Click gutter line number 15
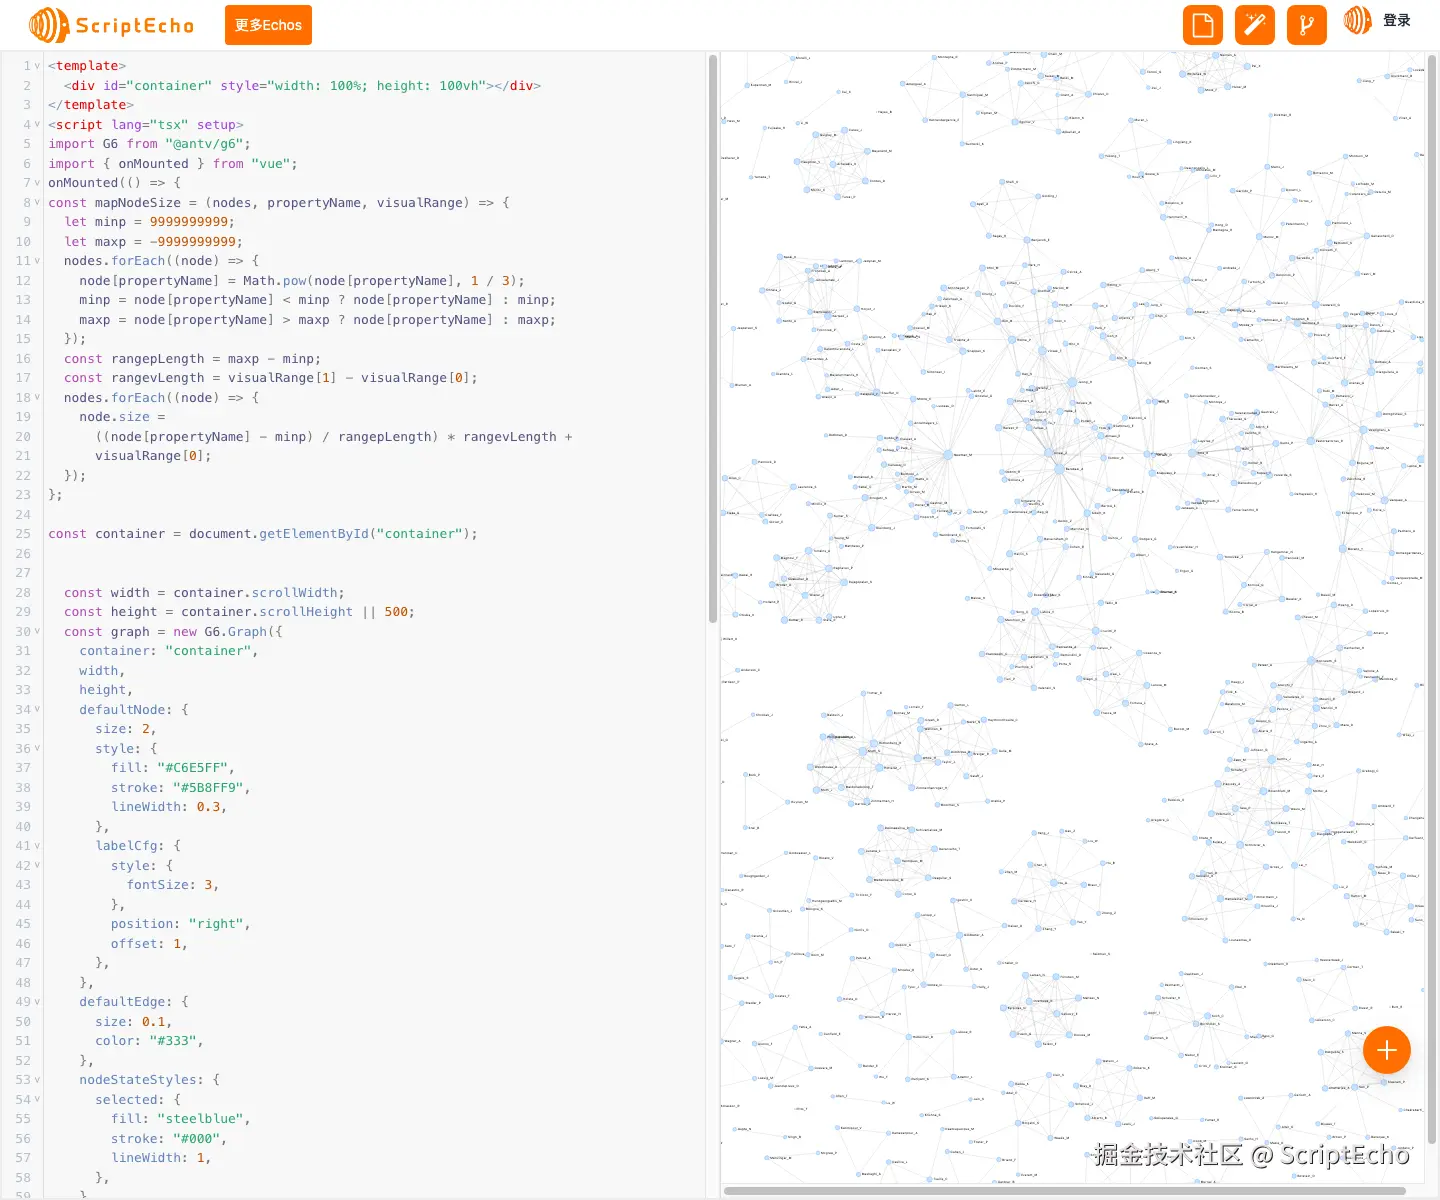 tap(23, 339)
